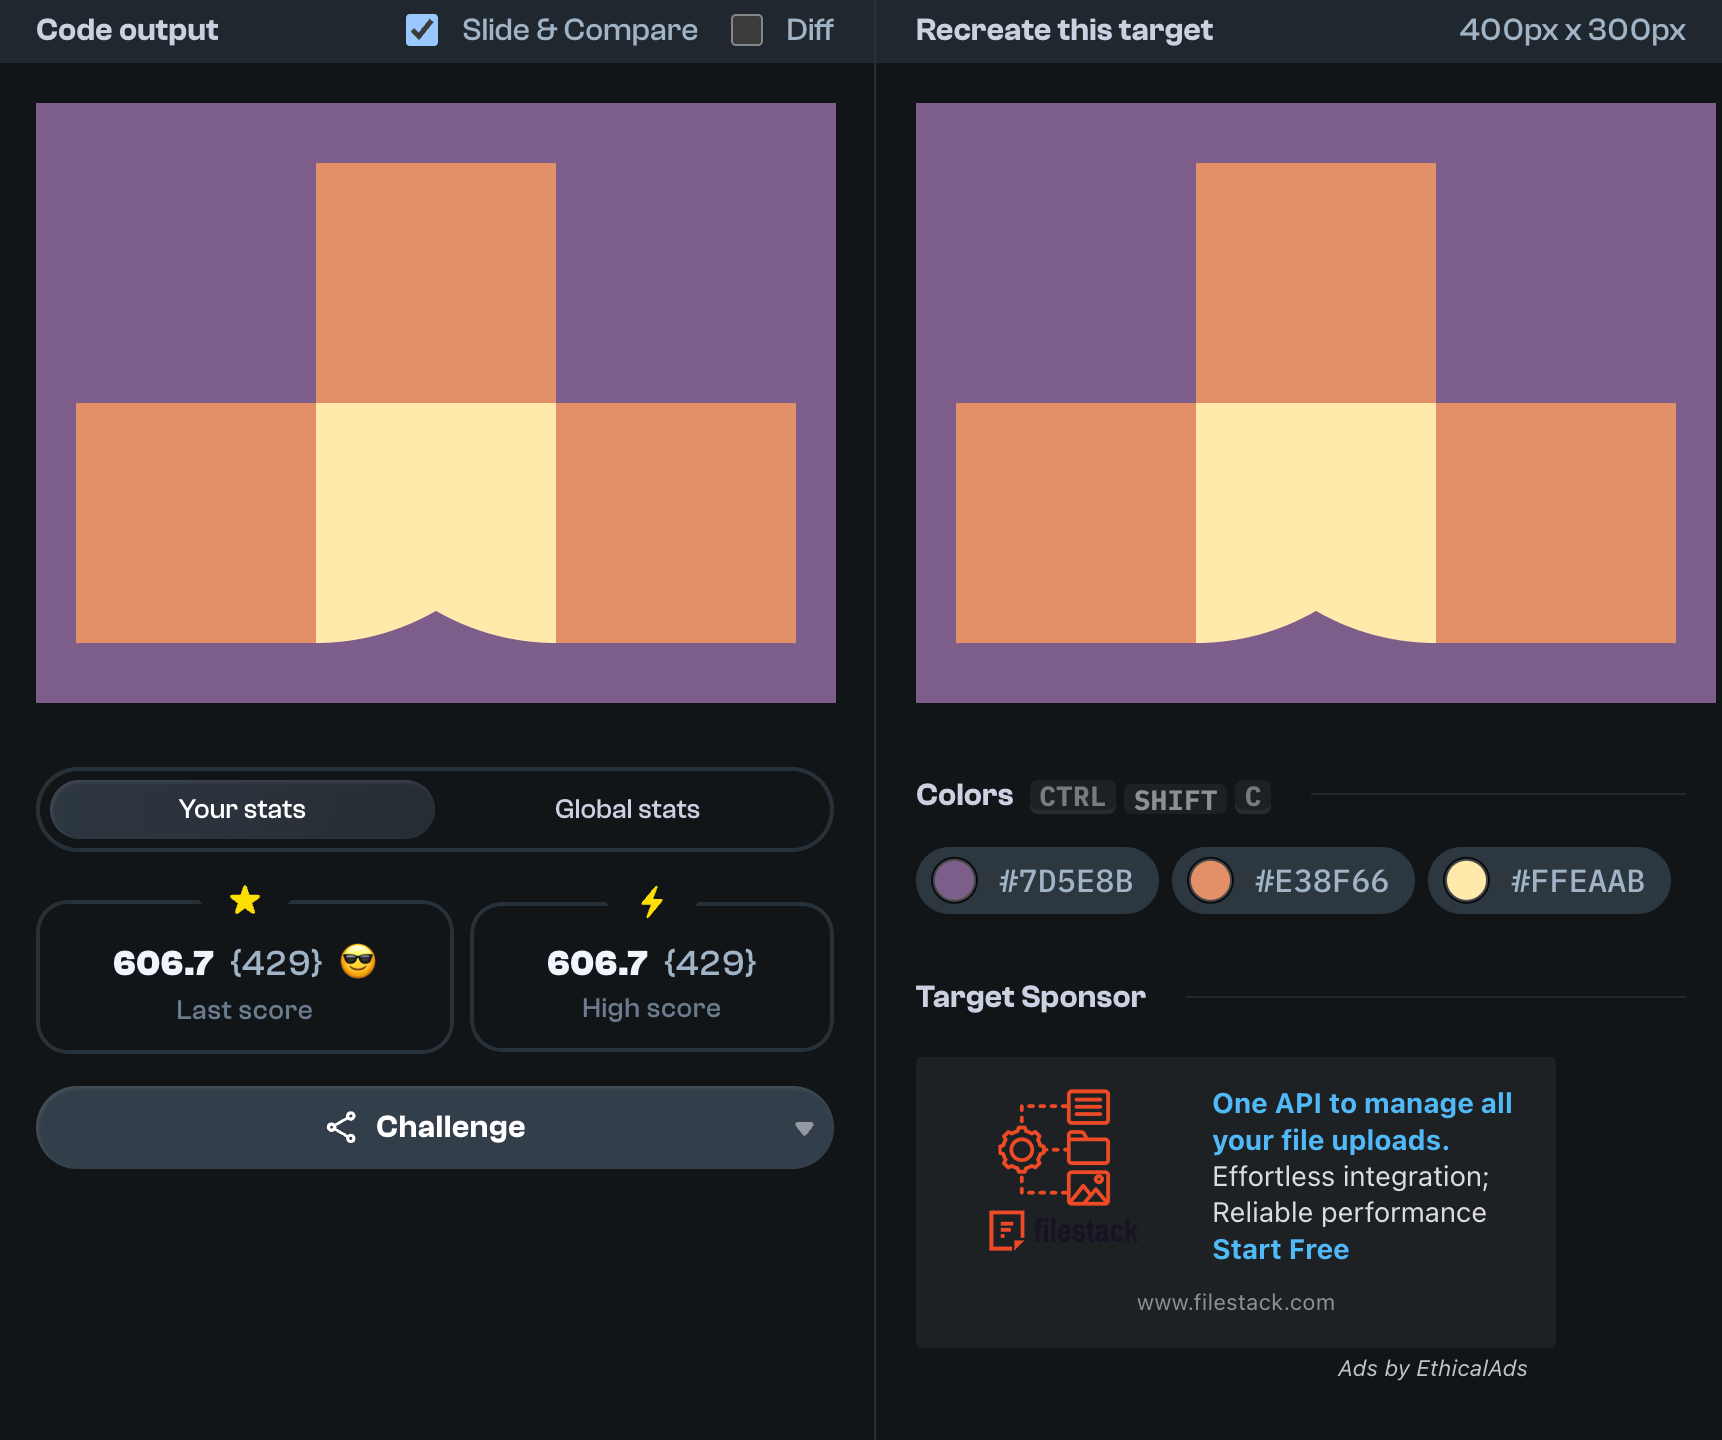This screenshot has height=1440, width=1722.
Task: Click the sunglasses emoji beside last score
Action: (x=358, y=962)
